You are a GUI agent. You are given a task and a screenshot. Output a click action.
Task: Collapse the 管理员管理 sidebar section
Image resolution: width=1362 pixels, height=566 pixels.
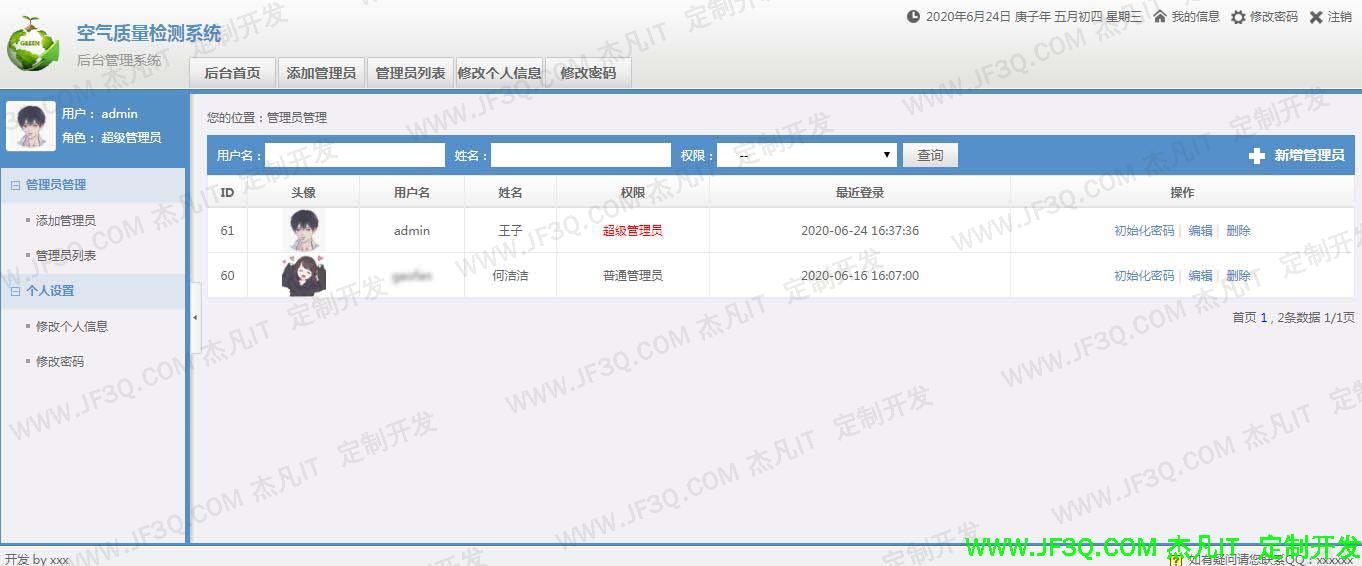[15, 185]
